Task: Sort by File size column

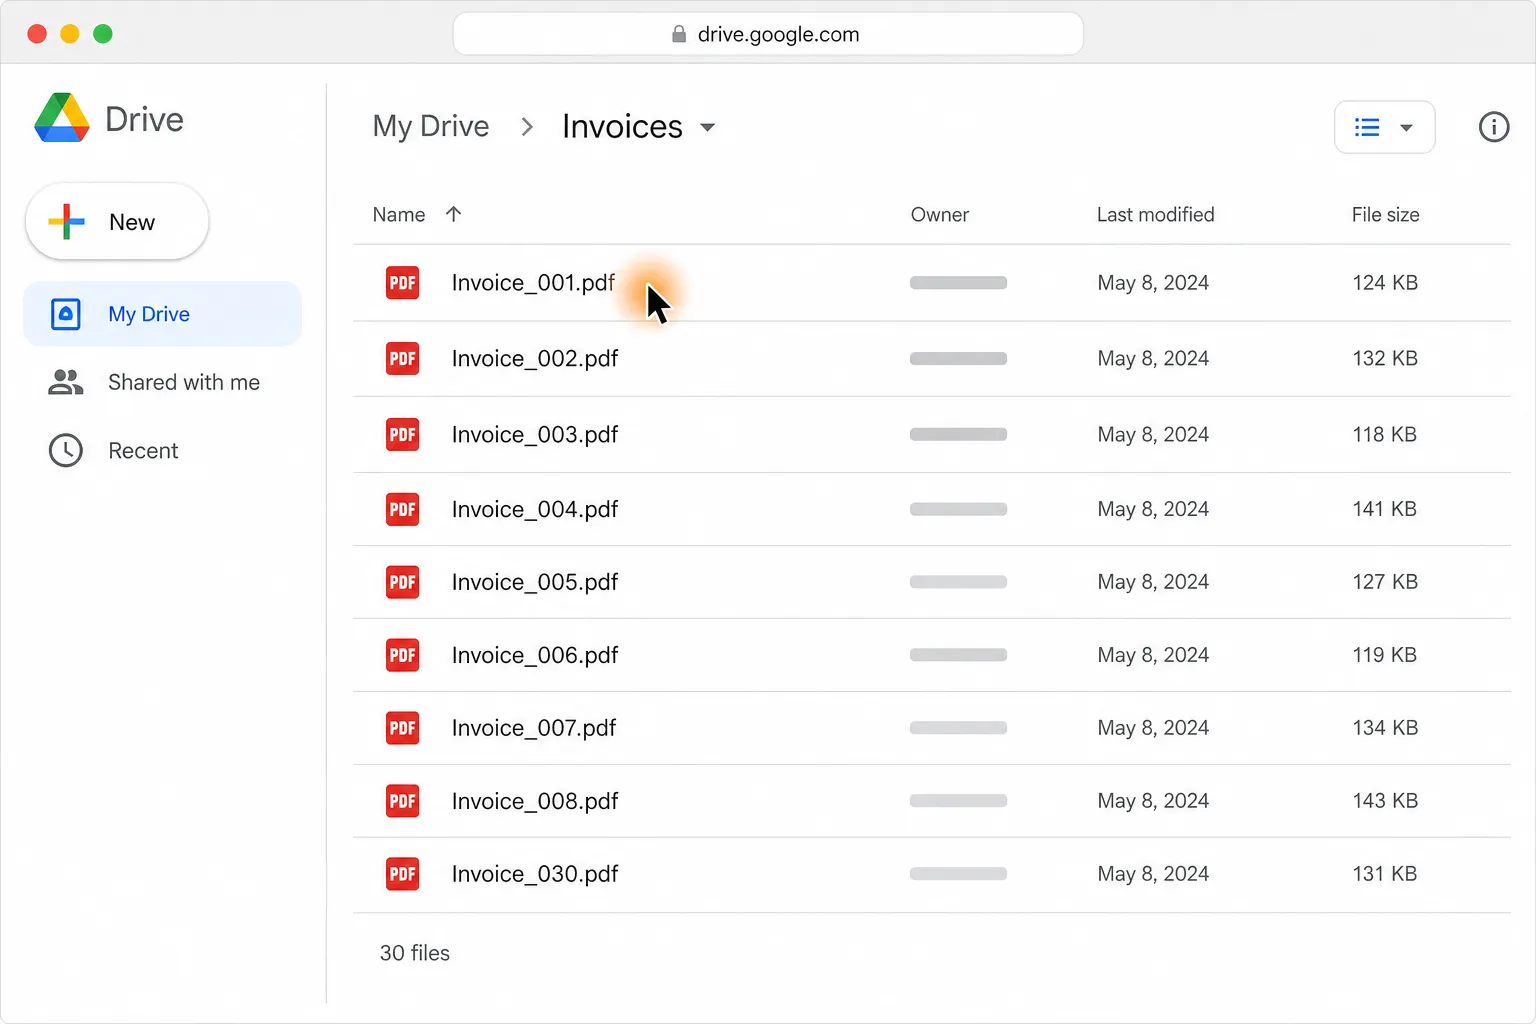Action: point(1386,214)
